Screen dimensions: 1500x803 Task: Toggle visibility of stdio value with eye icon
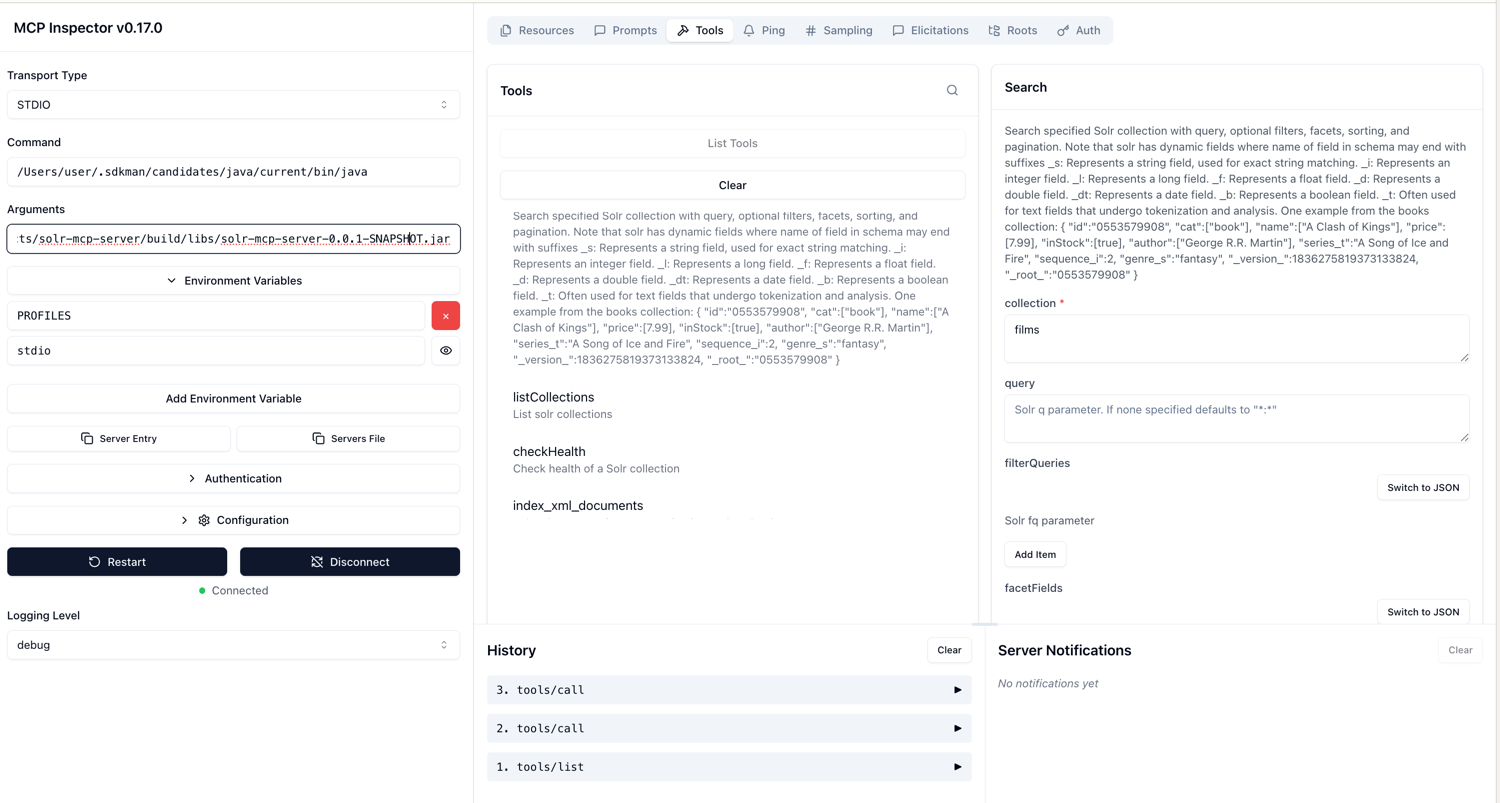click(446, 351)
